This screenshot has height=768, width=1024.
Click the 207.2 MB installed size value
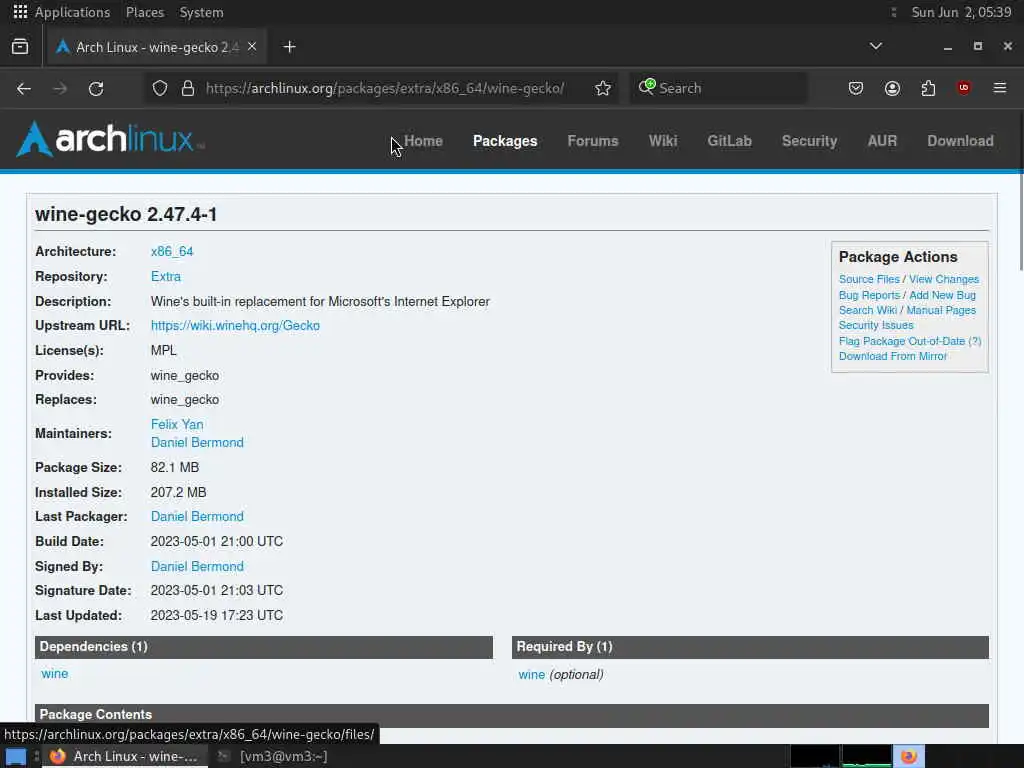[x=178, y=492]
